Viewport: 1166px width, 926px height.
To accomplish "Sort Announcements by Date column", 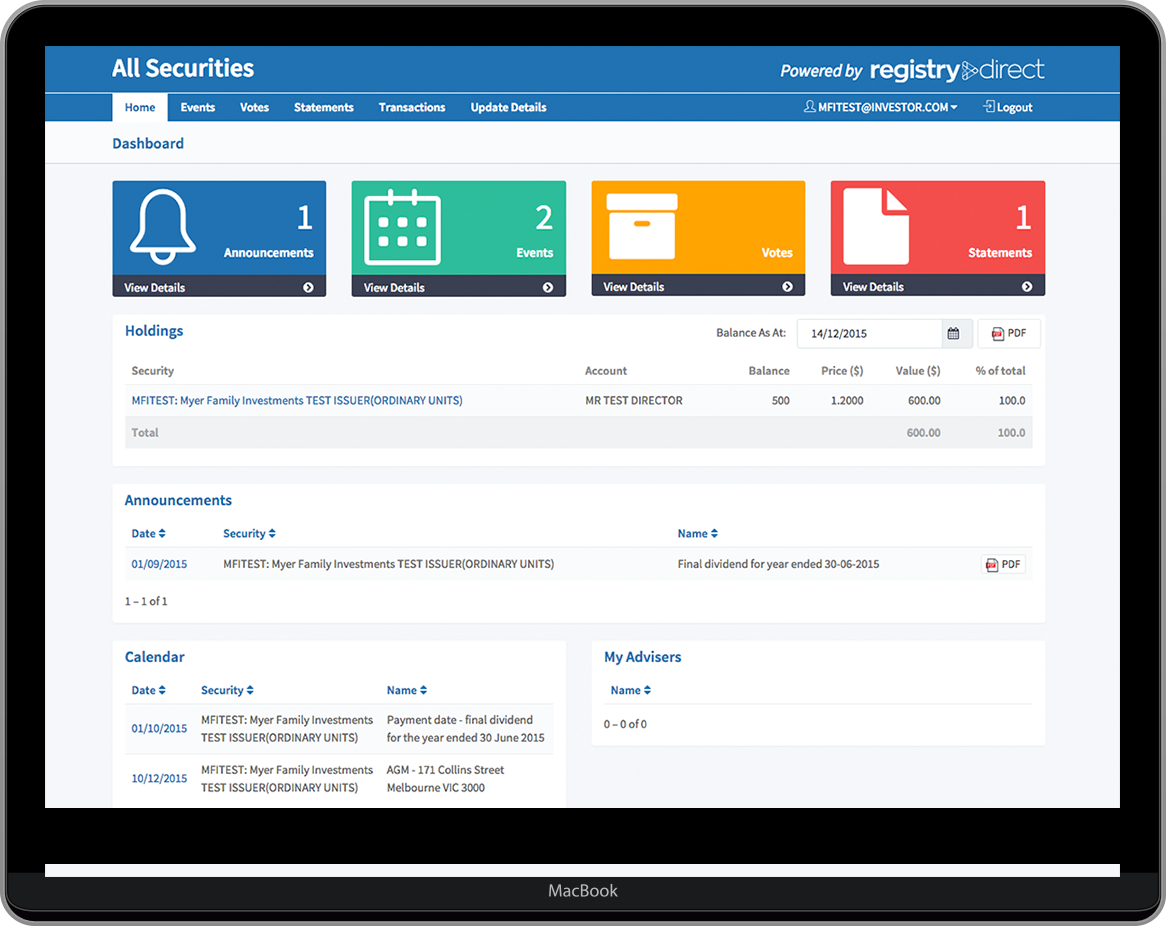I will 148,534.
